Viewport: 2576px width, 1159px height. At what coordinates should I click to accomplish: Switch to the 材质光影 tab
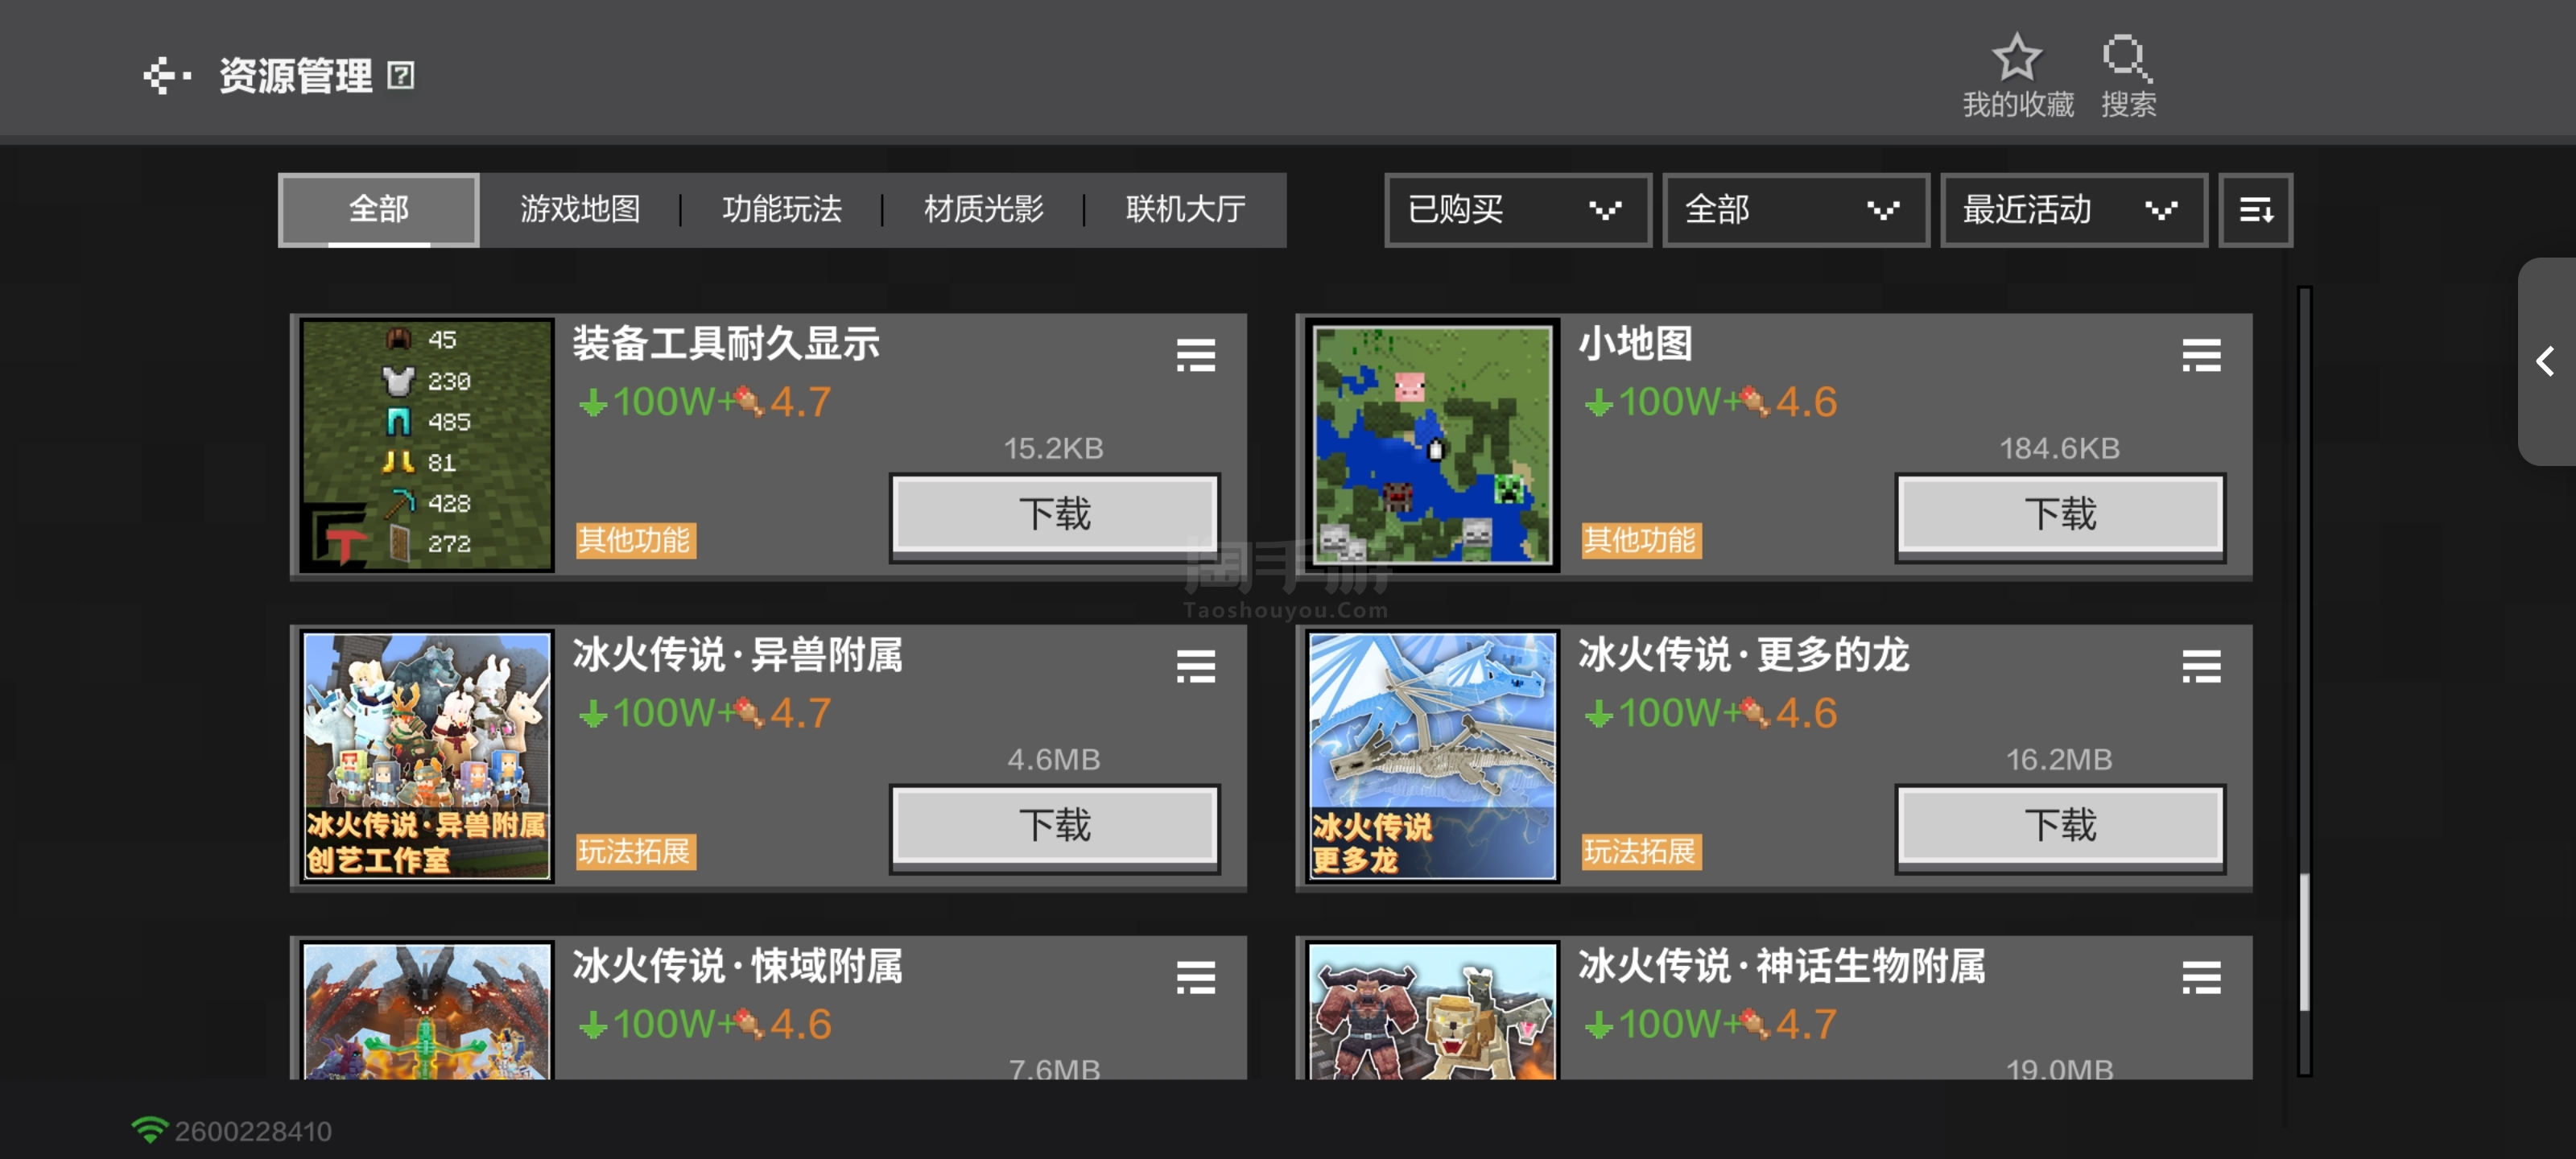click(984, 210)
